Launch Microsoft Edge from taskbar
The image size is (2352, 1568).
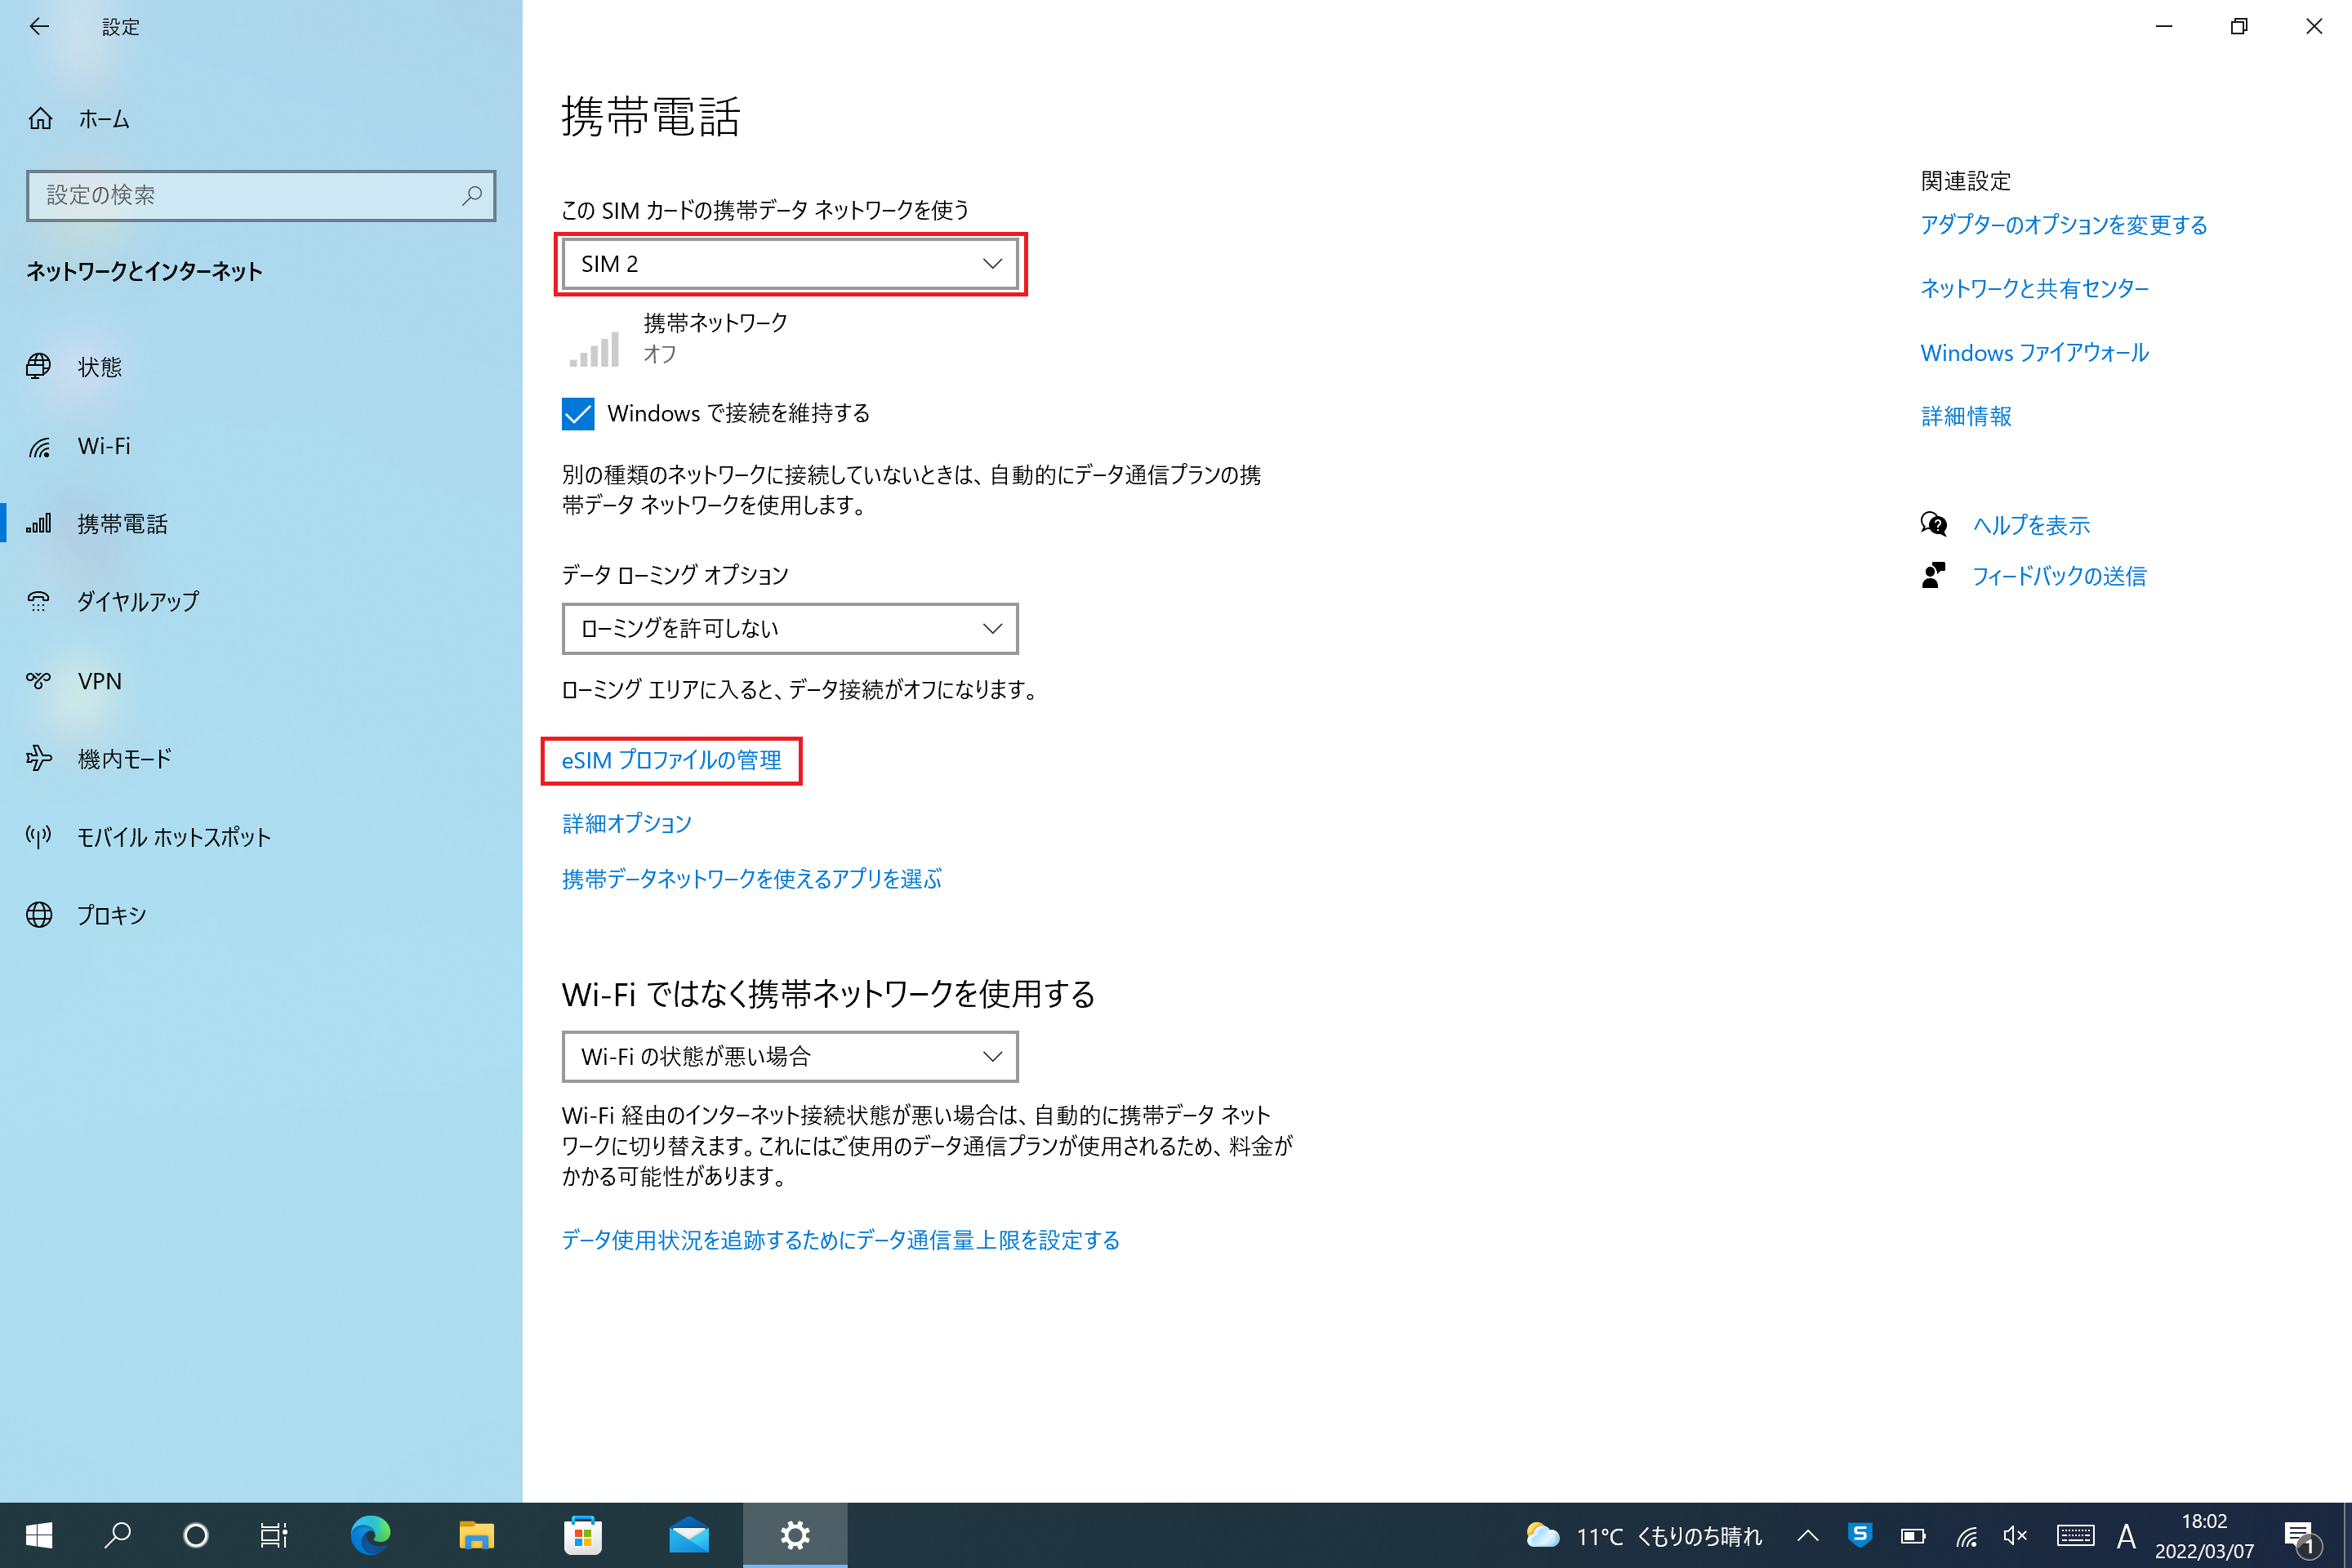pos(370,1535)
